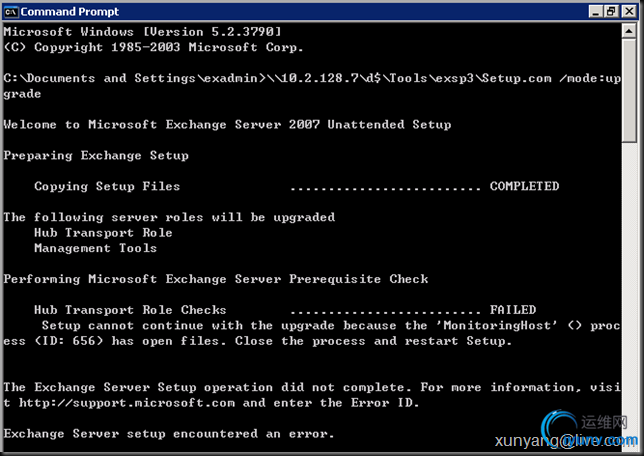Screen dimensions: 644x456
Task: Click the 'Microsoft Windows [Version 5.2.3790]' line
Action: 142,32
